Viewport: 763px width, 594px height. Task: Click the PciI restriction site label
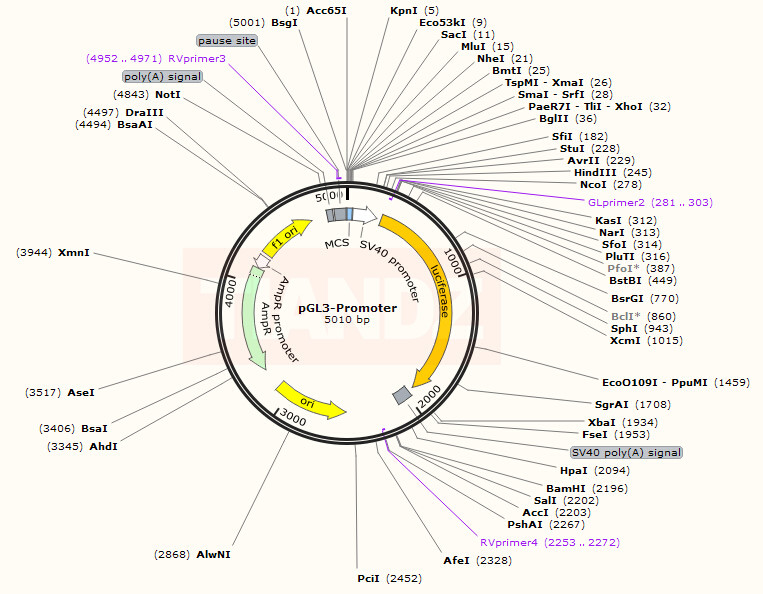click(x=369, y=578)
